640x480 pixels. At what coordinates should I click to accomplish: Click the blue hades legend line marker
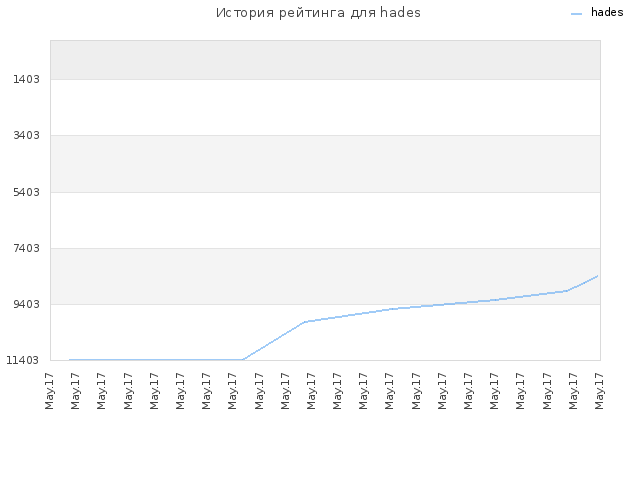click(x=576, y=14)
